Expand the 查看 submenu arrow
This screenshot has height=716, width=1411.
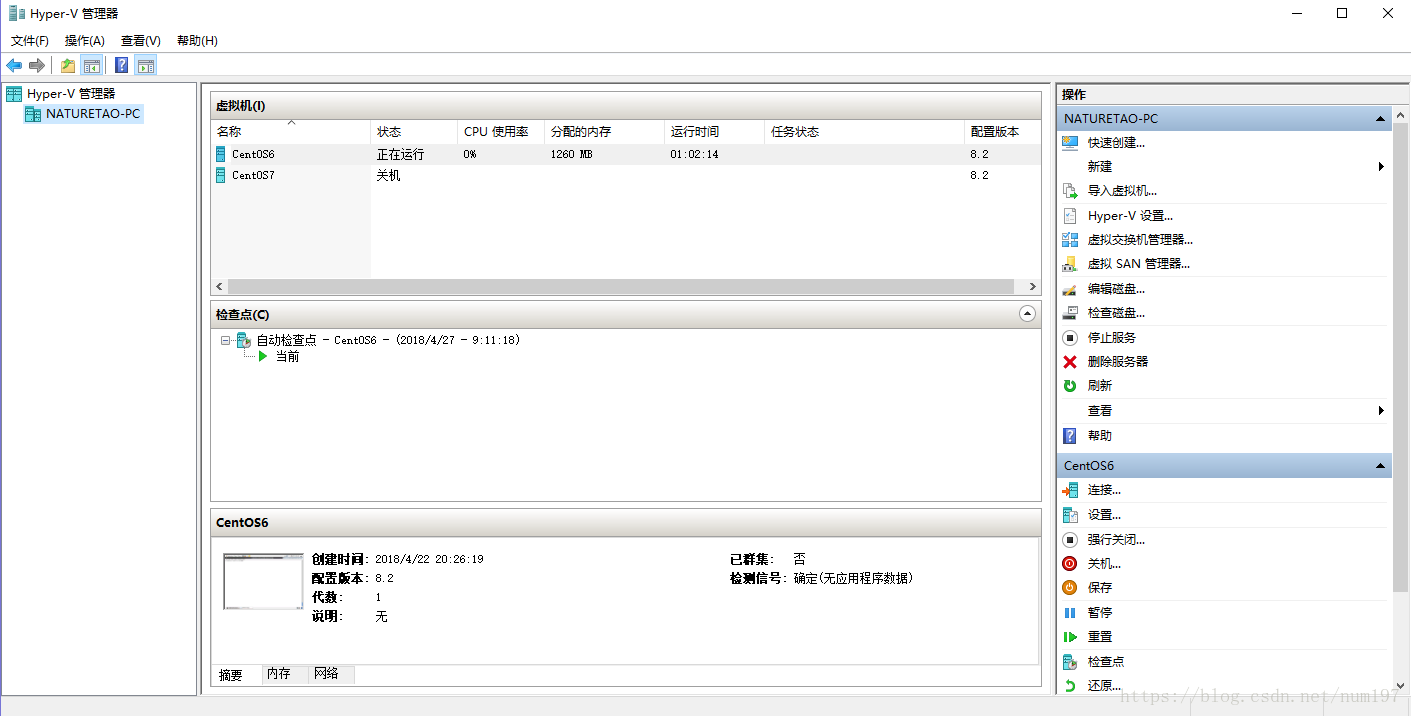pos(1381,411)
